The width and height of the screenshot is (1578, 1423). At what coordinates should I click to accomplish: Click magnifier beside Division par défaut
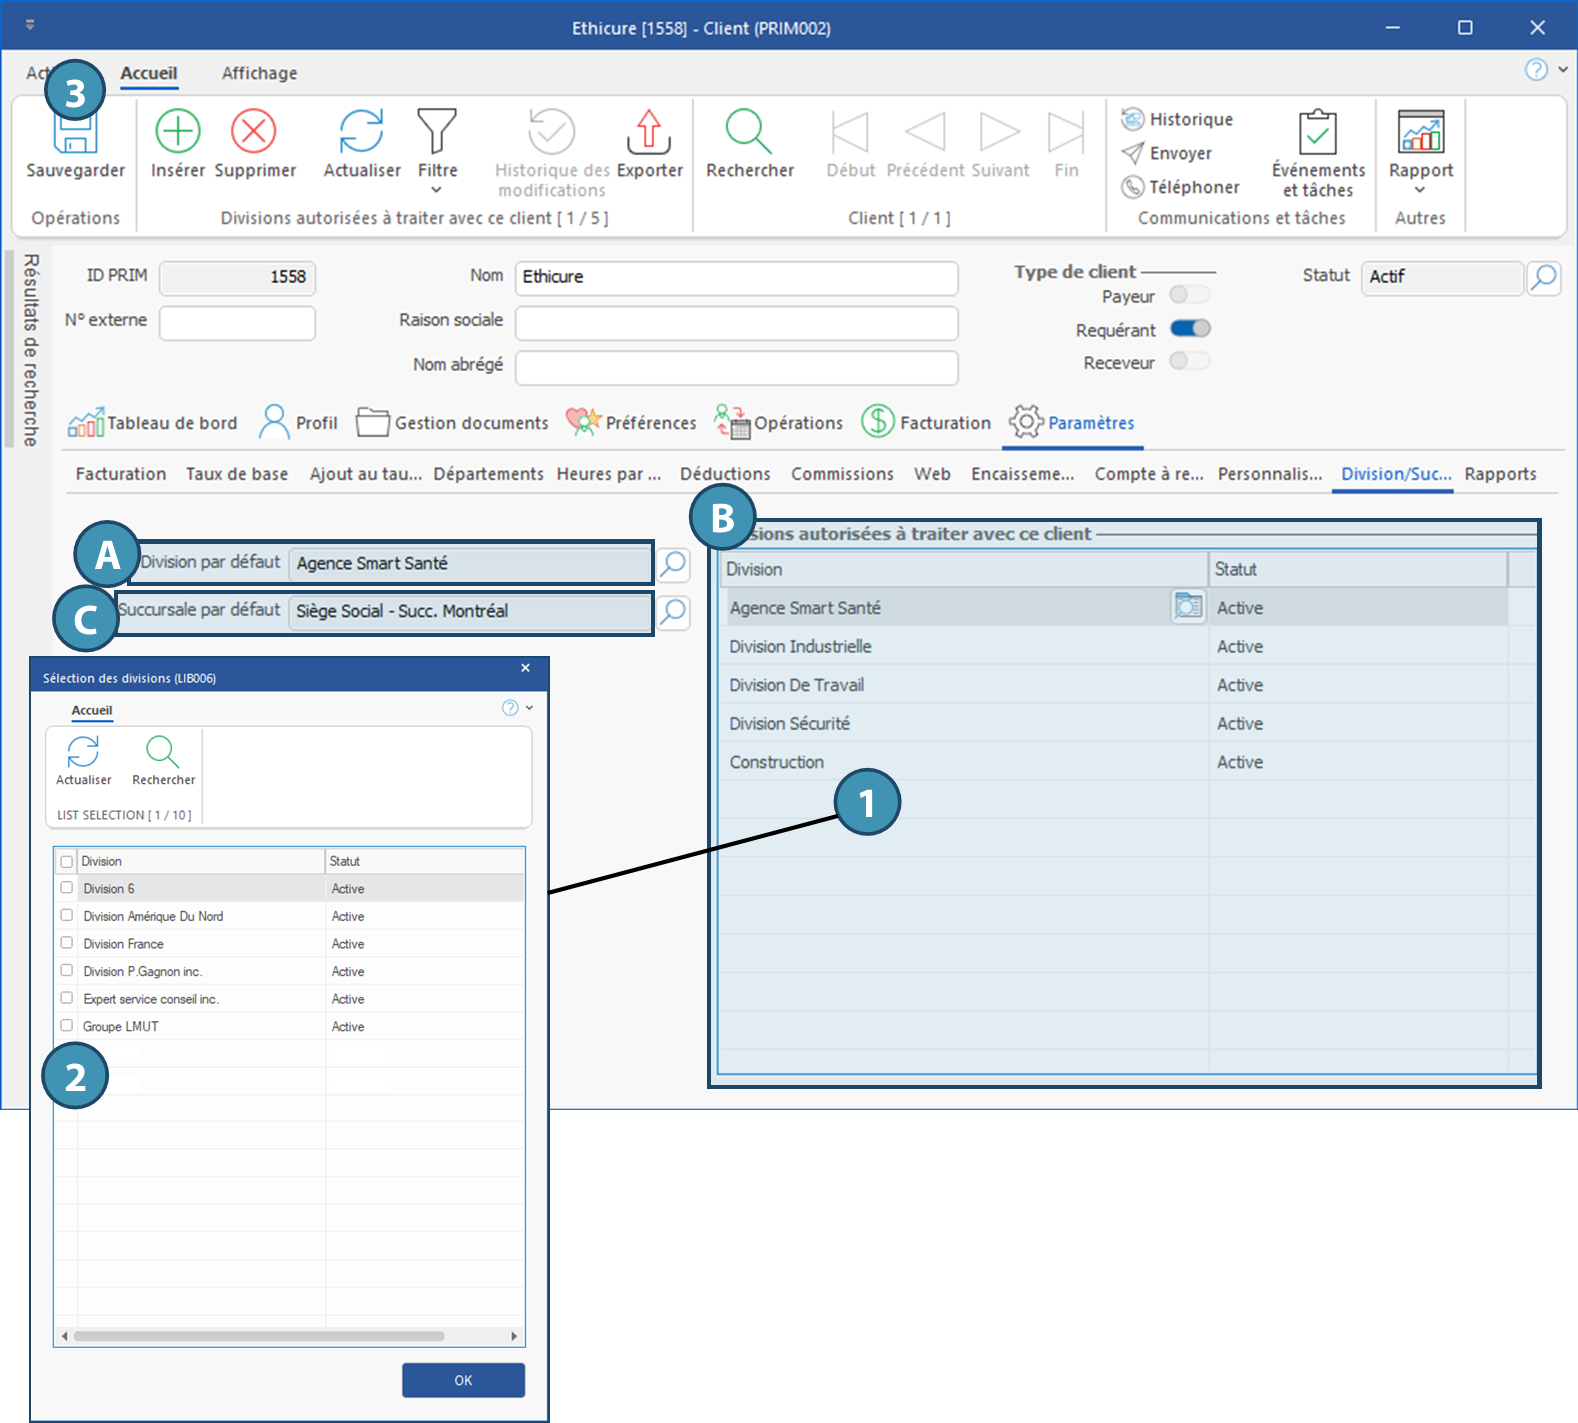click(x=674, y=564)
